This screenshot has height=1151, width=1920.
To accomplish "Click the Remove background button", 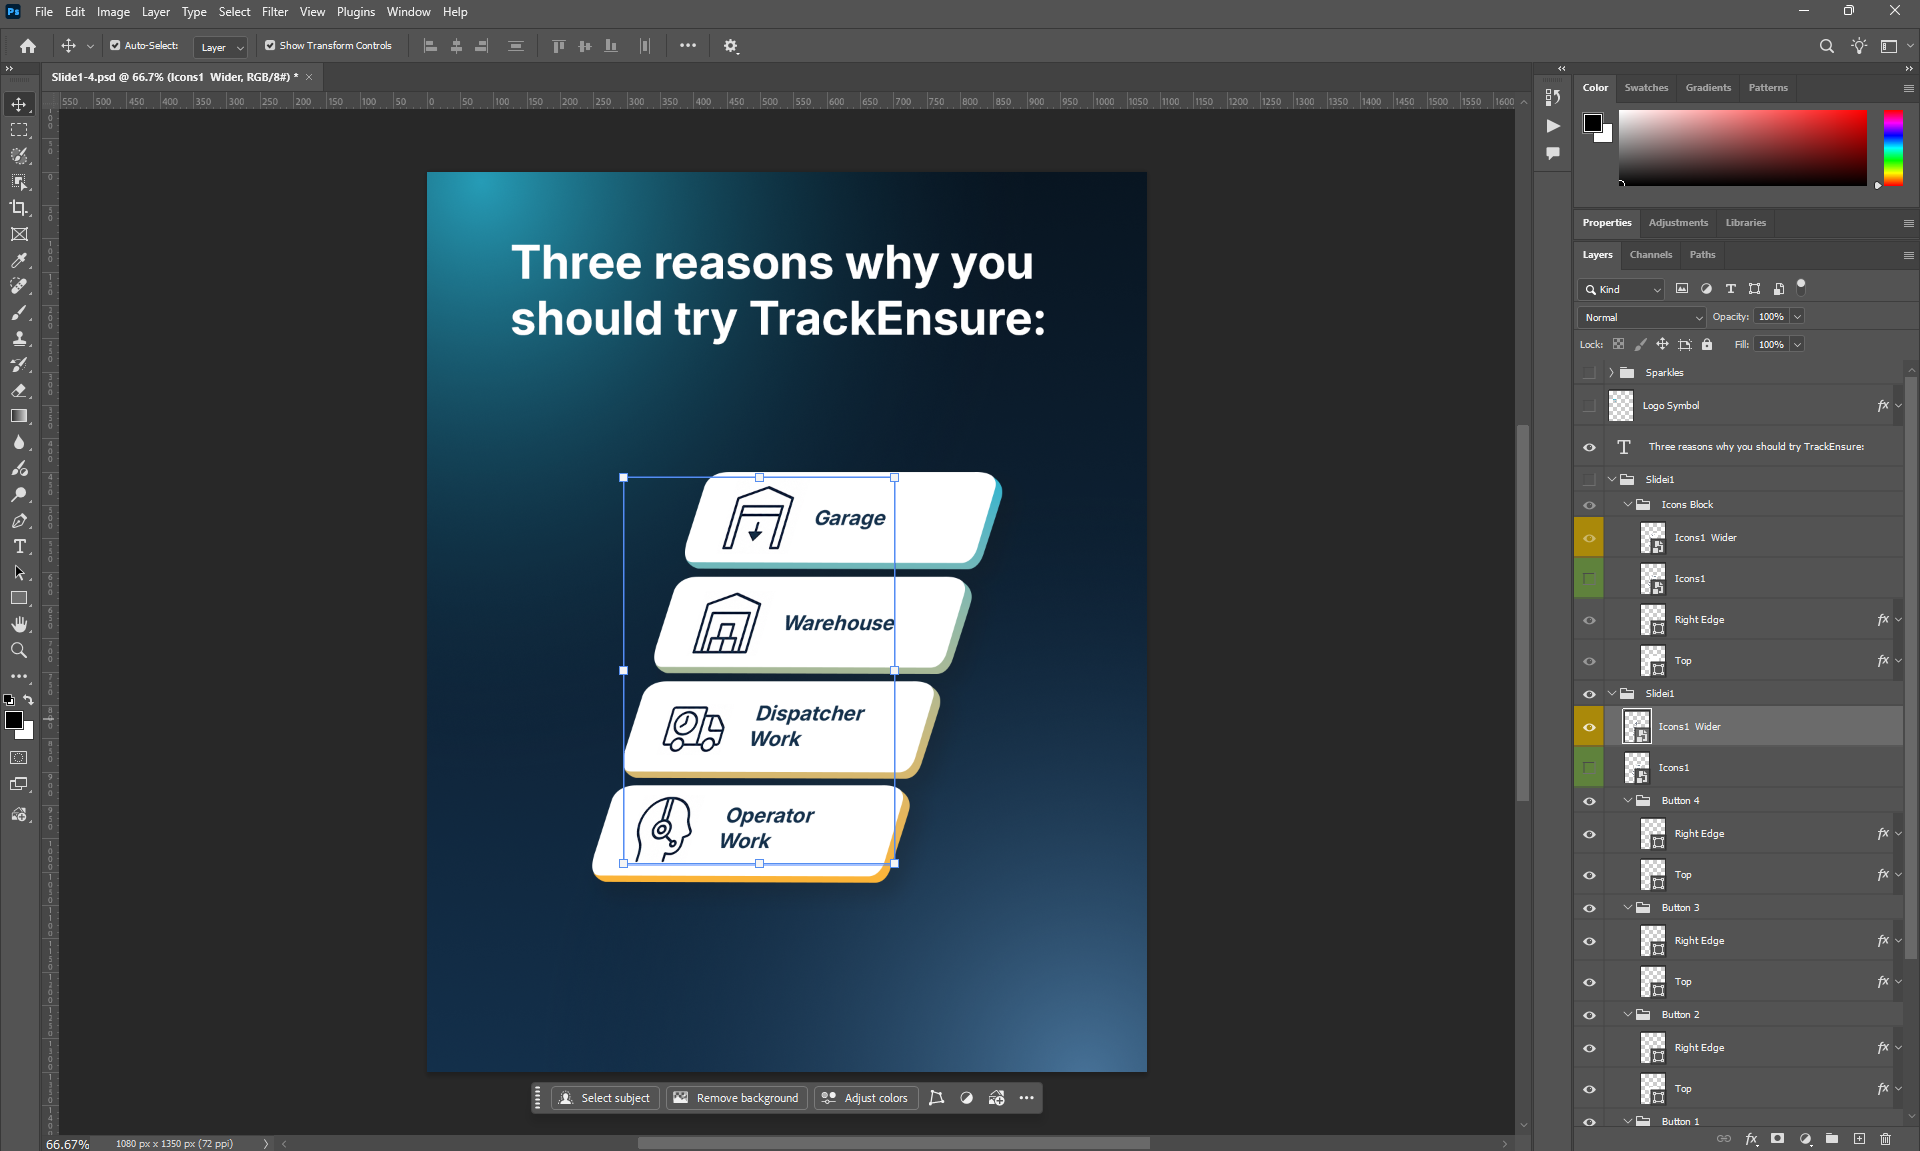I will point(737,1098).
